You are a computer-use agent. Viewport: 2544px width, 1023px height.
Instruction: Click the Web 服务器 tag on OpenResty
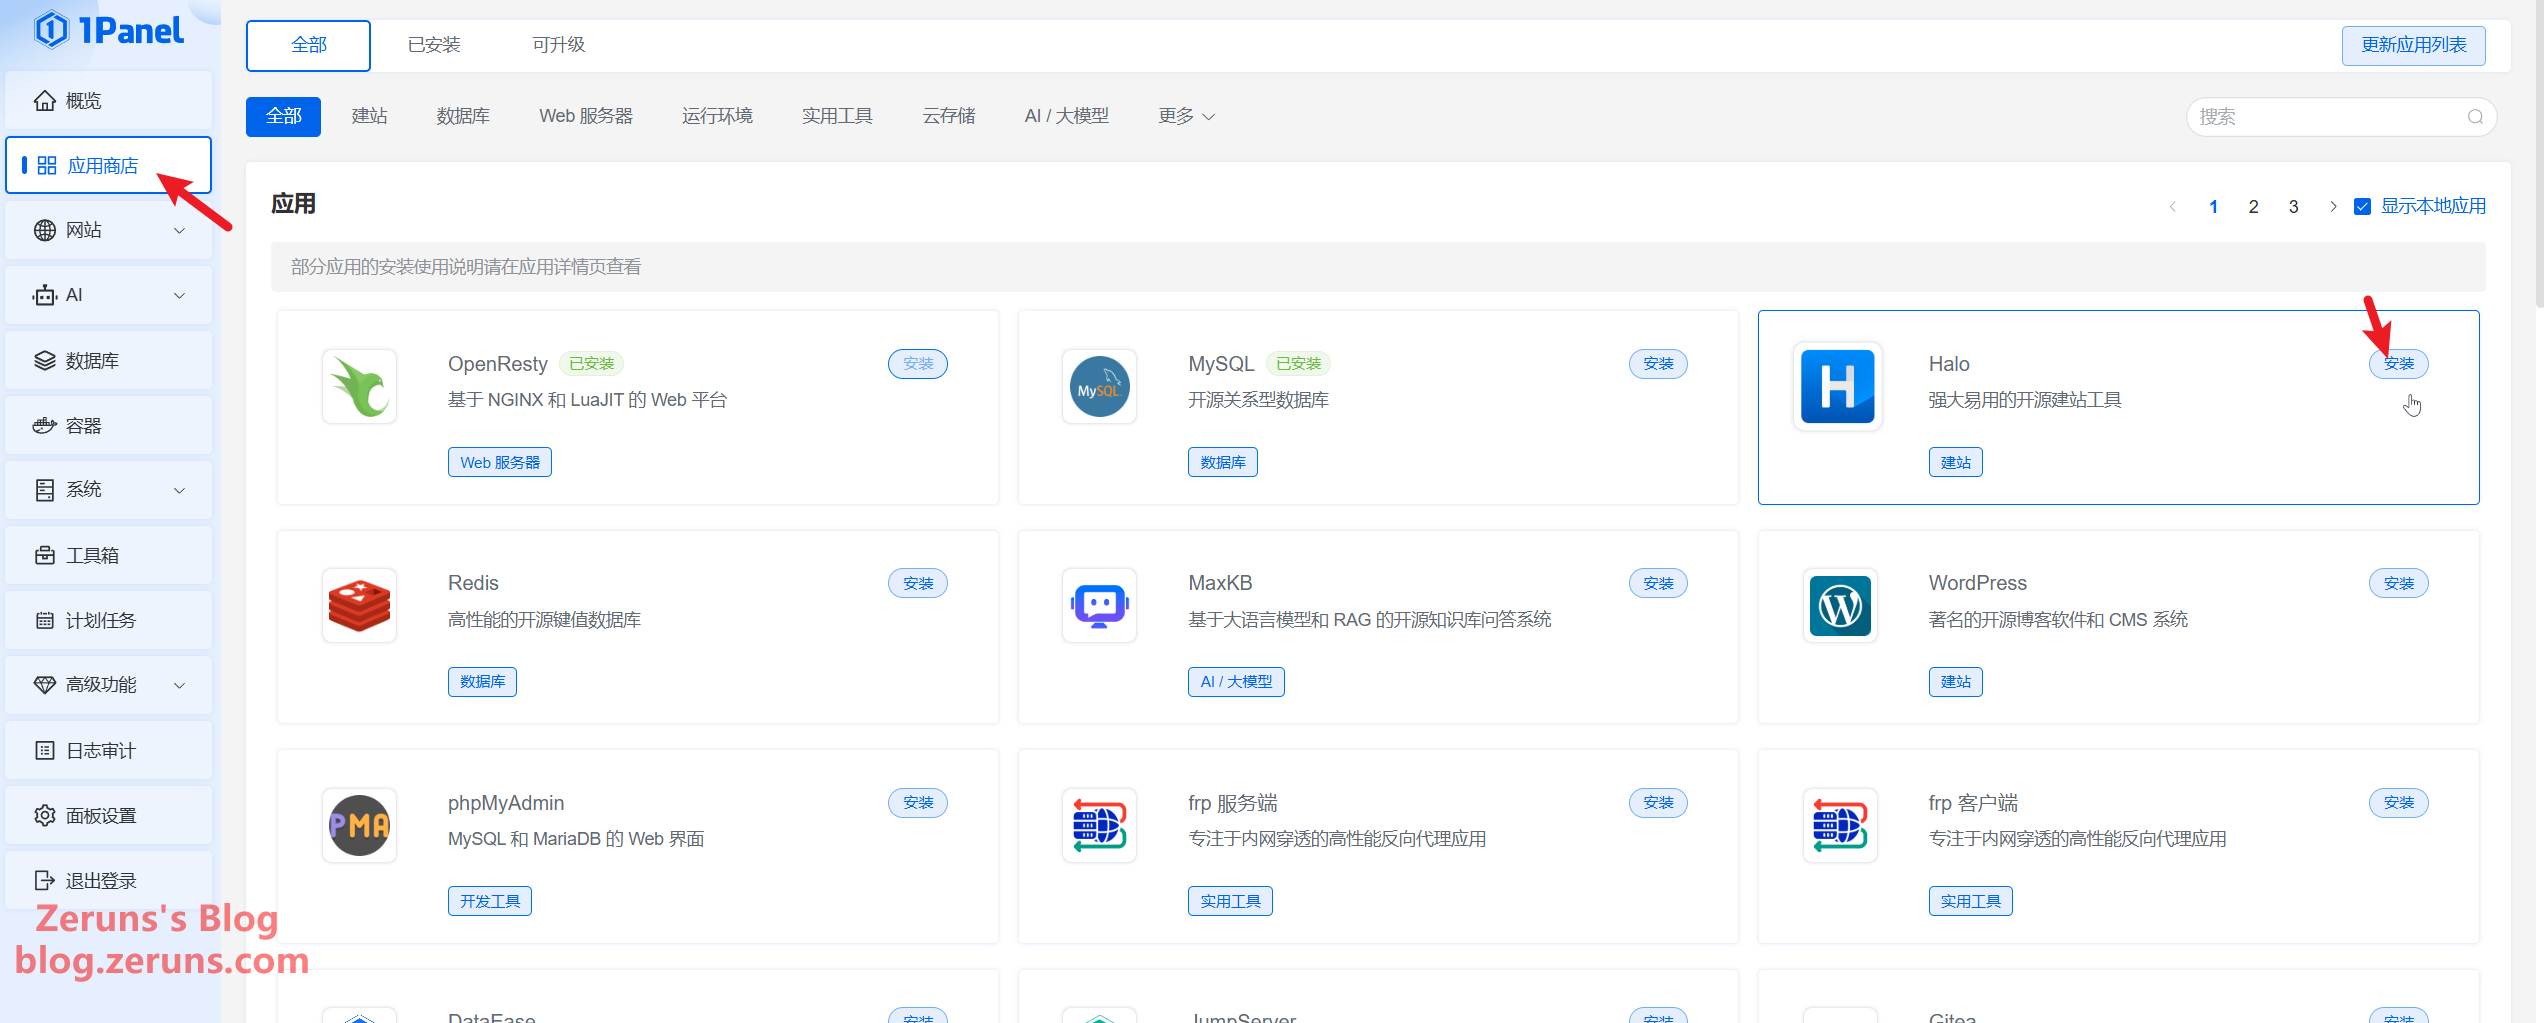(500, 463)
